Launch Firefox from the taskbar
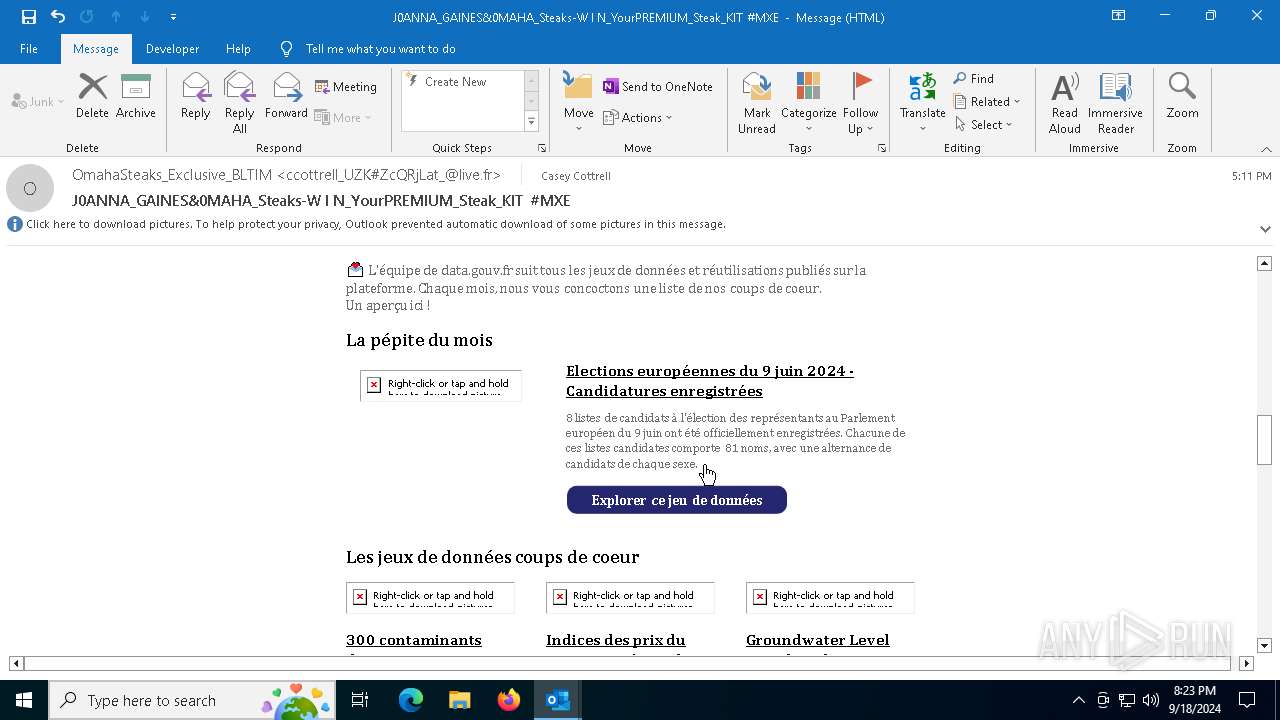 click(x=509, y=700)
